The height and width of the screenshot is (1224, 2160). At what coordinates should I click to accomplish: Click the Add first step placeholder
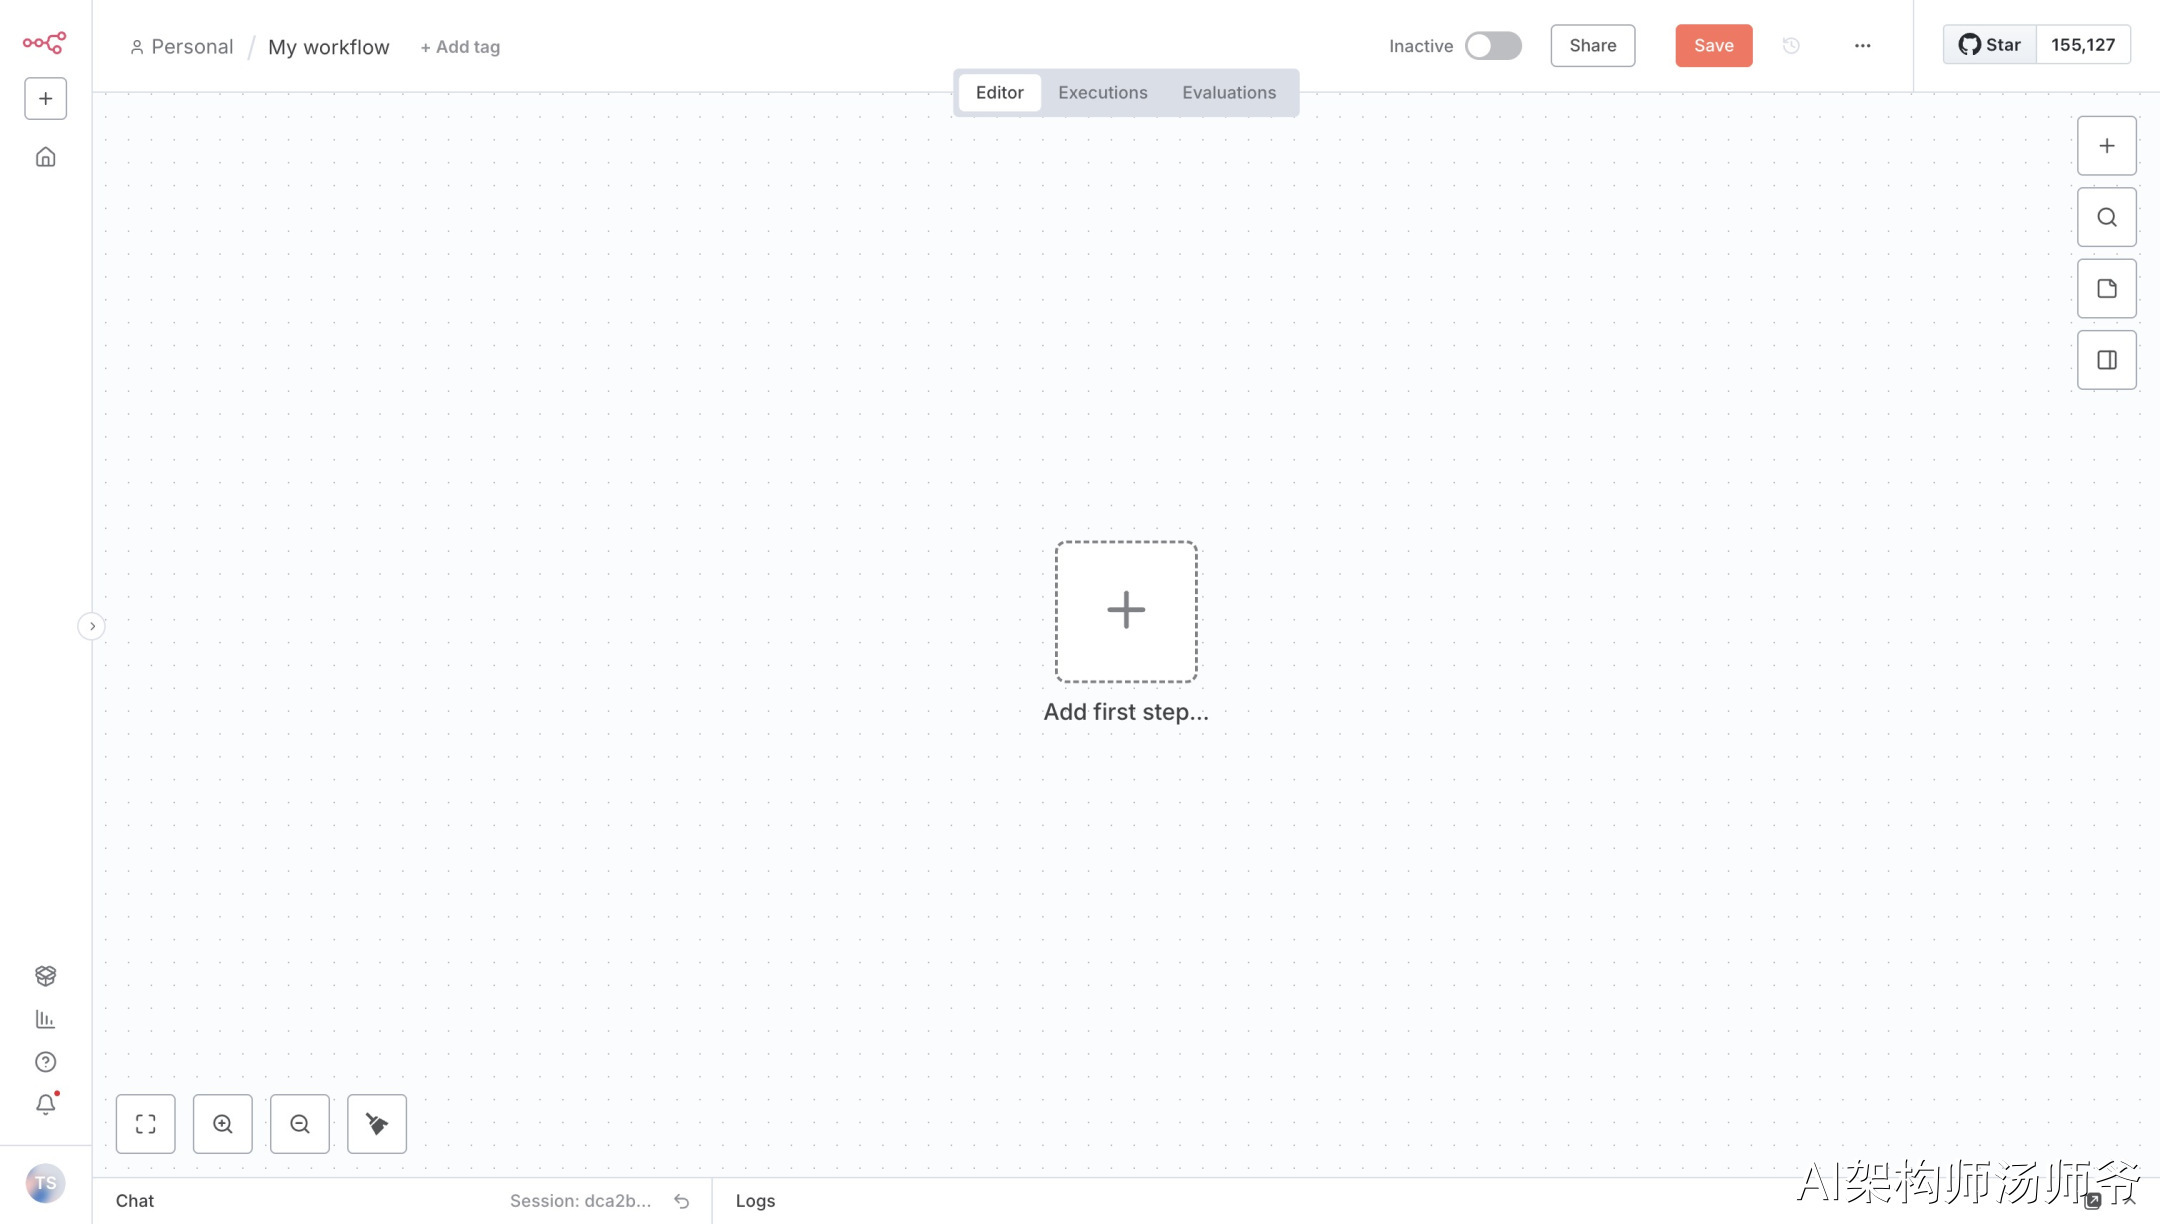(x=1126, y=612)
